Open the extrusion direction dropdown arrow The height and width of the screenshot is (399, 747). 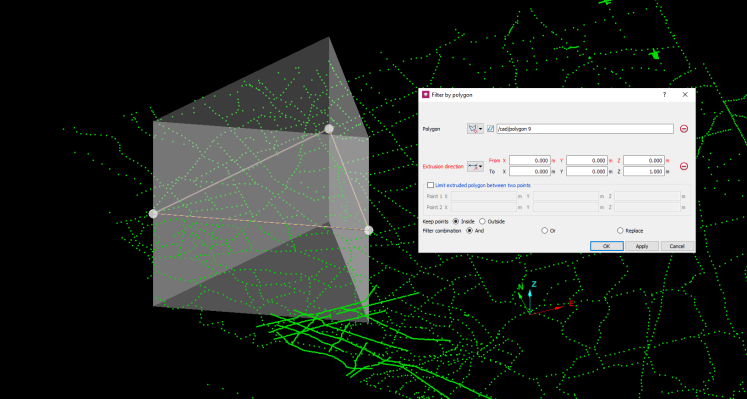click(481, 166)
